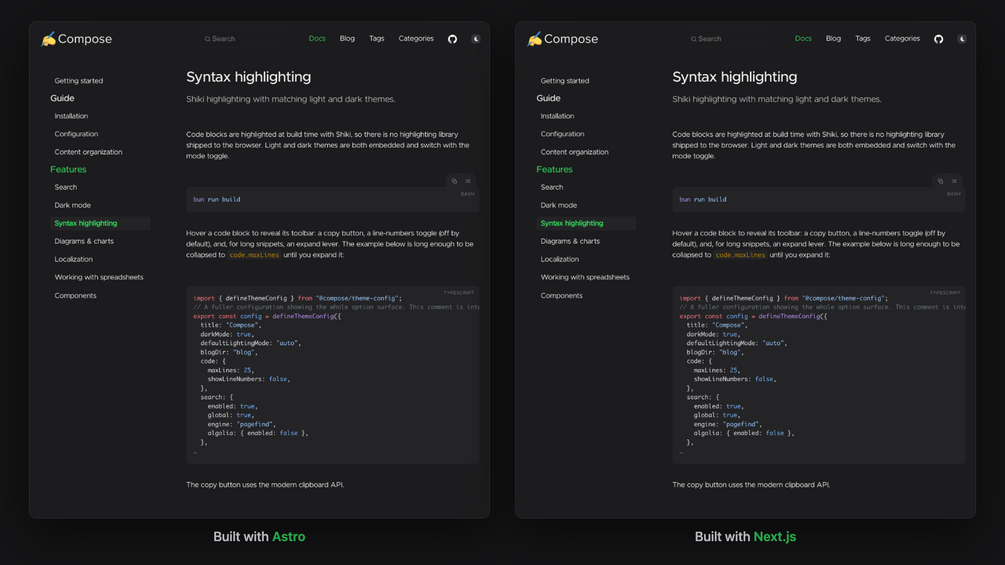
Task: Open the Tags nav item in Astro panel
Action: (x=376, y=38)
